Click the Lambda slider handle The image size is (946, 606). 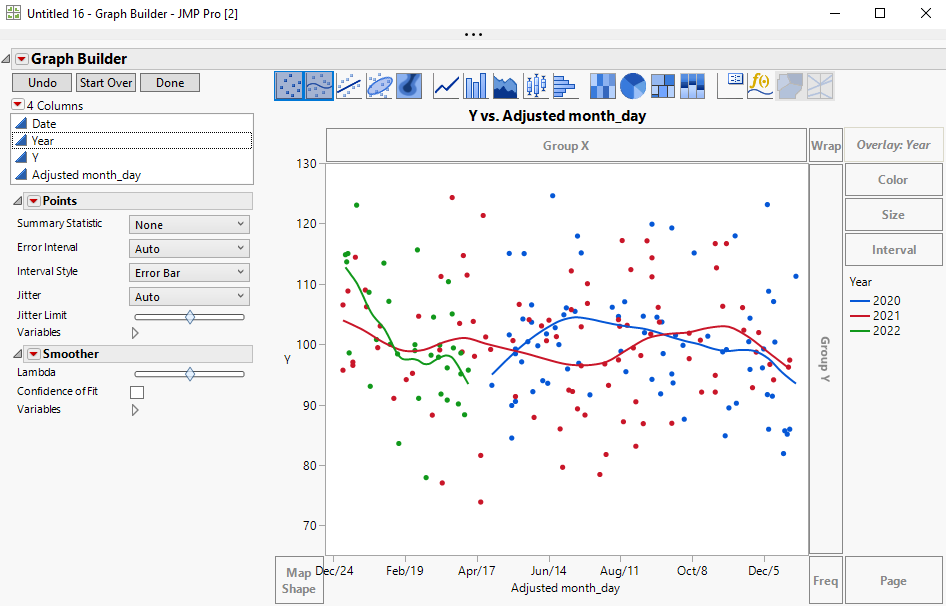190,374
